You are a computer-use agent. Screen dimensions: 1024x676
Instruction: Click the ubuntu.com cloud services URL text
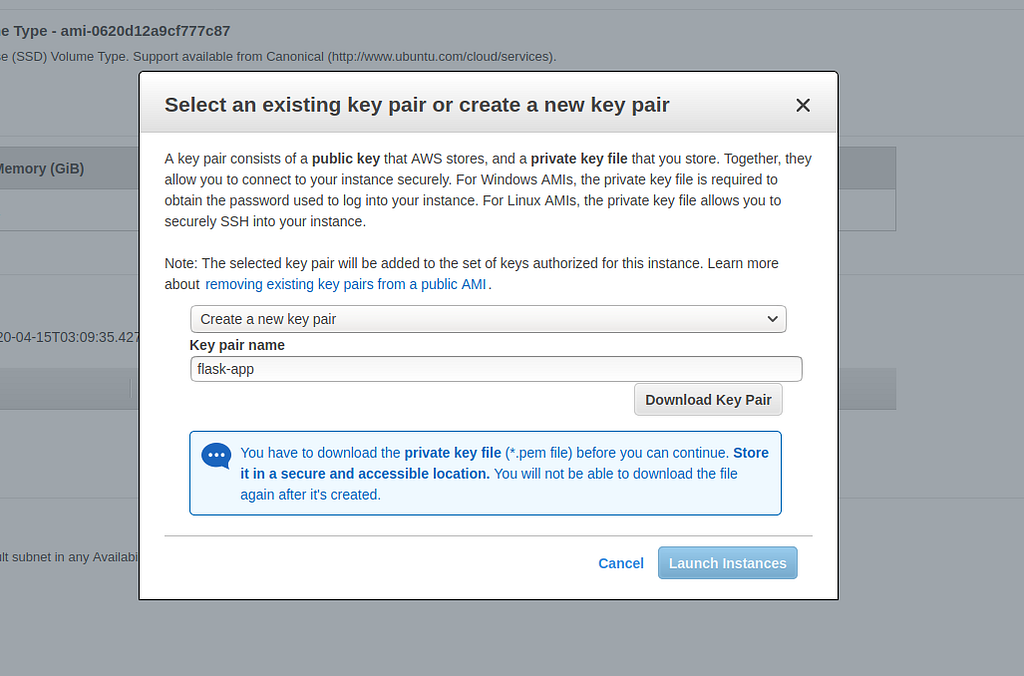441,57
